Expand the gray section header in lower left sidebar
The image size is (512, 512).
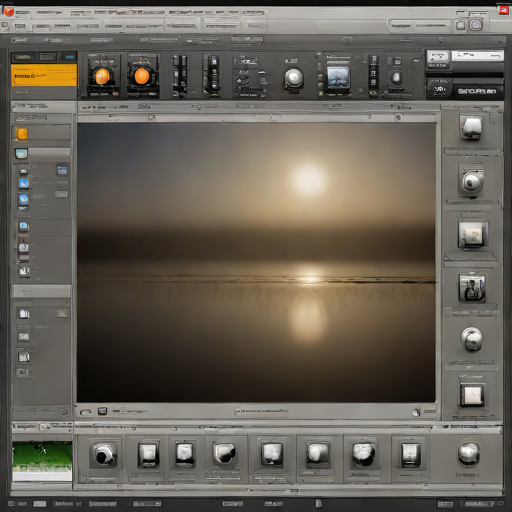(41, 291)
